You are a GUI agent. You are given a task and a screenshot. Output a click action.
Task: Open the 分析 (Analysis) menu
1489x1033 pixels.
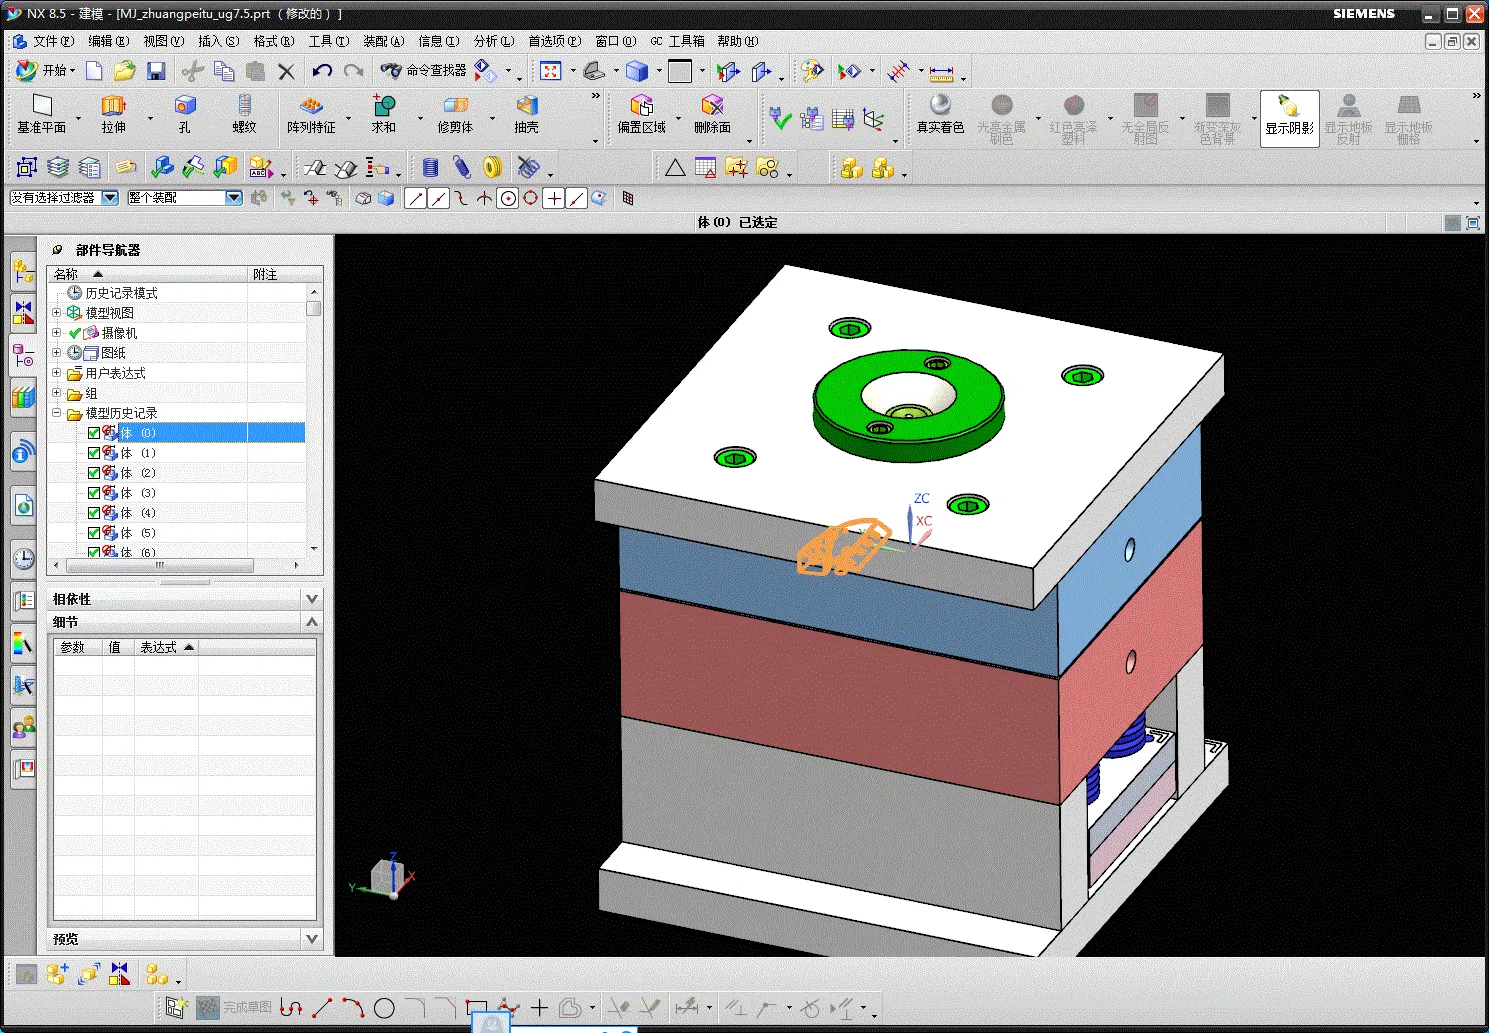(493, 41)
